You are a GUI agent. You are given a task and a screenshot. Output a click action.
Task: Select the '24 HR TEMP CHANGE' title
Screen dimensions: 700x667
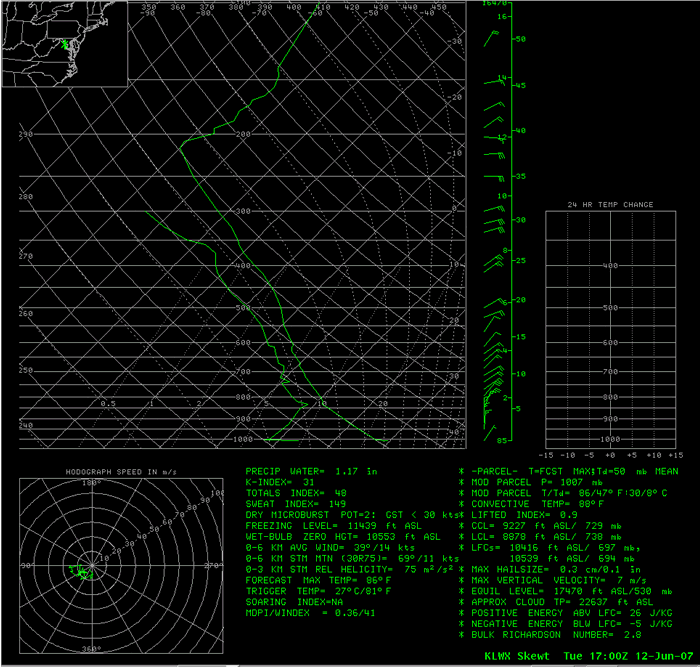coord(610,204)
